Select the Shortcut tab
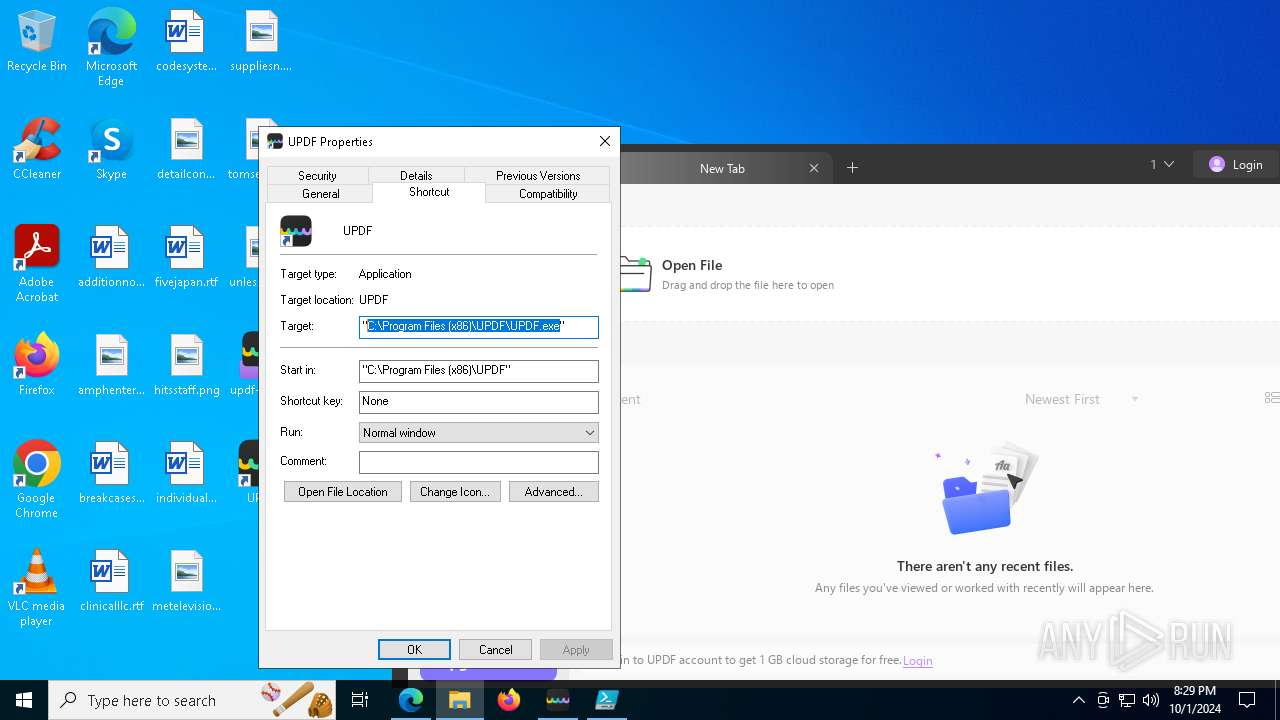The height and width of the screenshot is (720, 1280). point(429,192)
